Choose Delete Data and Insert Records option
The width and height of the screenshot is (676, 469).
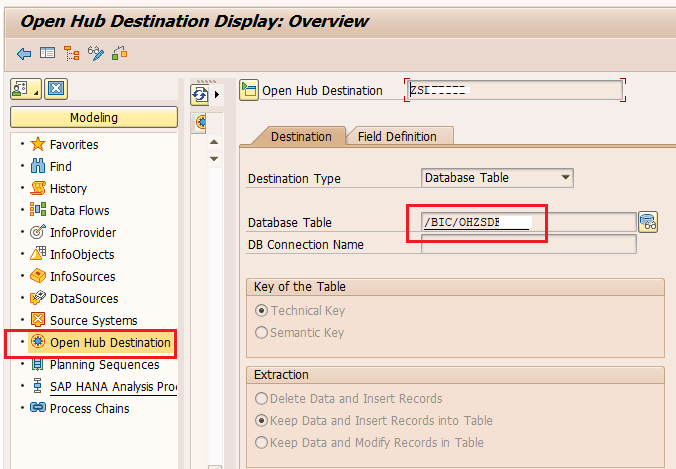262,399
